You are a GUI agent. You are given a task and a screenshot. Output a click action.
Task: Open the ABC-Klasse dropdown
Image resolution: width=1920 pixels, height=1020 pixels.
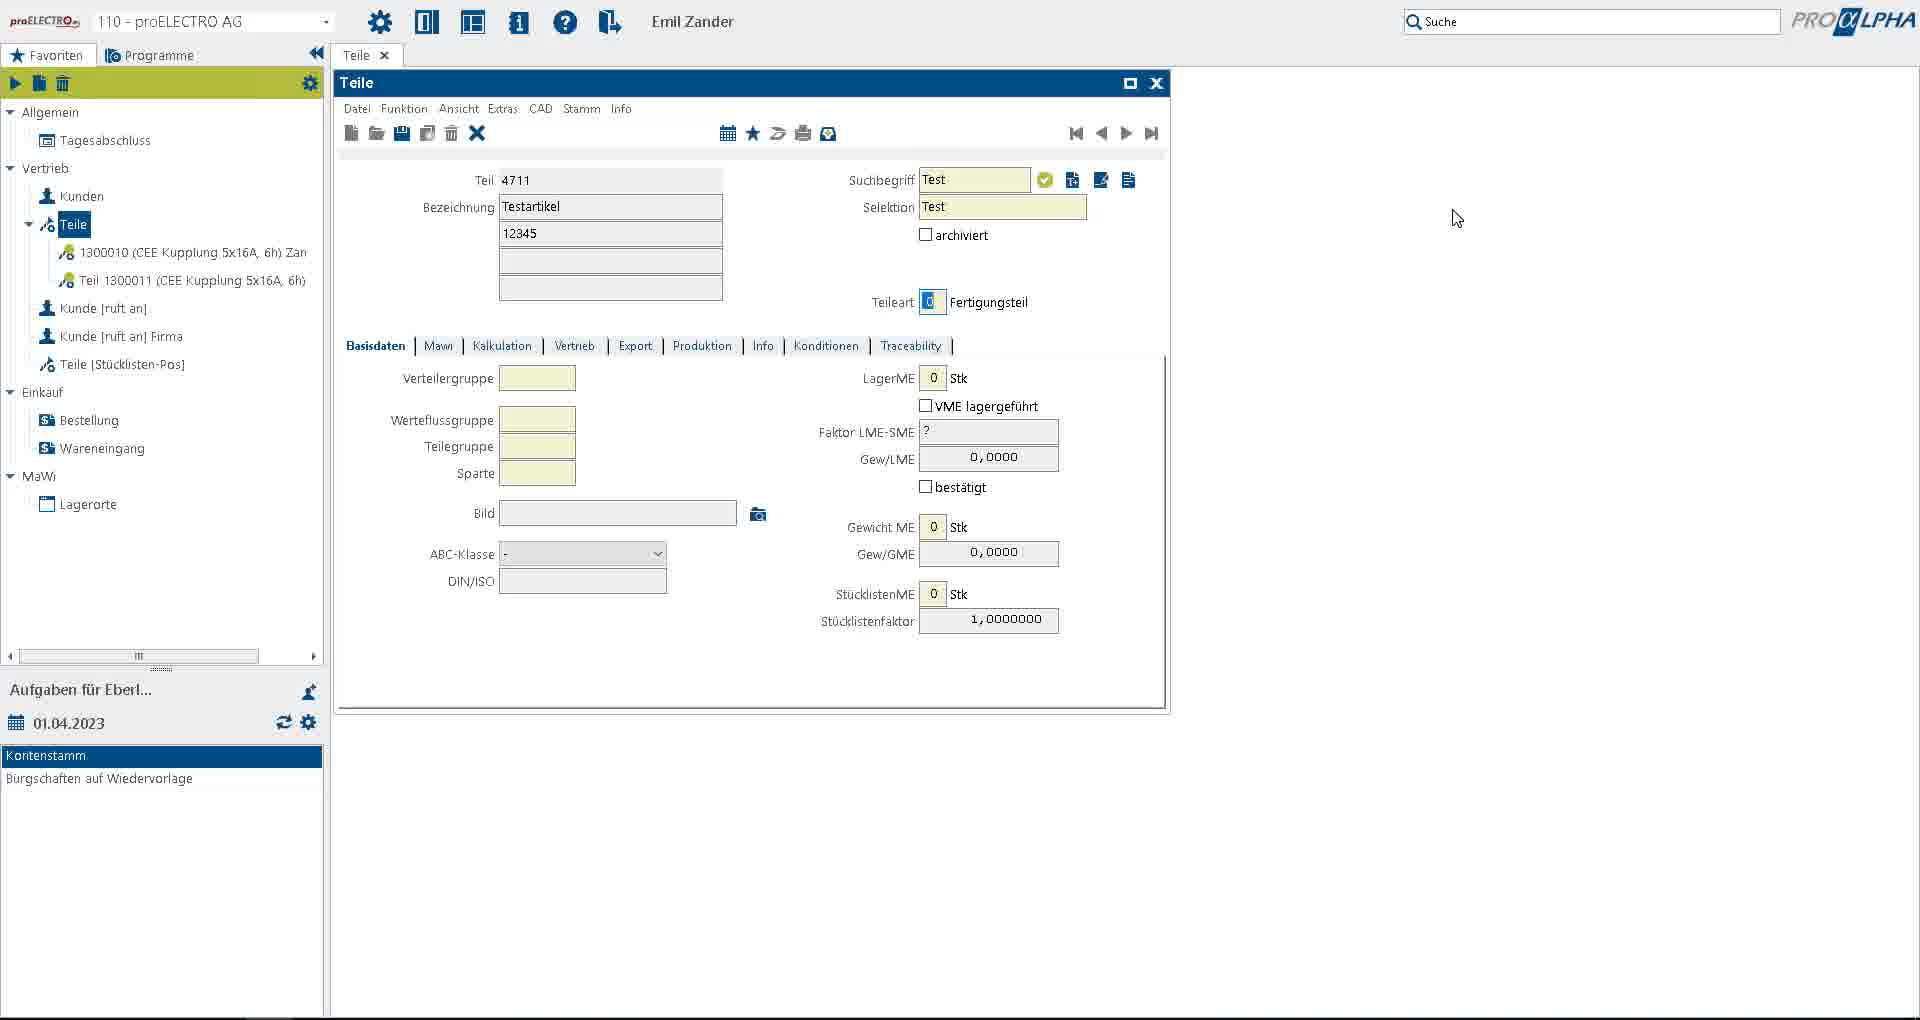click(583, 554)
